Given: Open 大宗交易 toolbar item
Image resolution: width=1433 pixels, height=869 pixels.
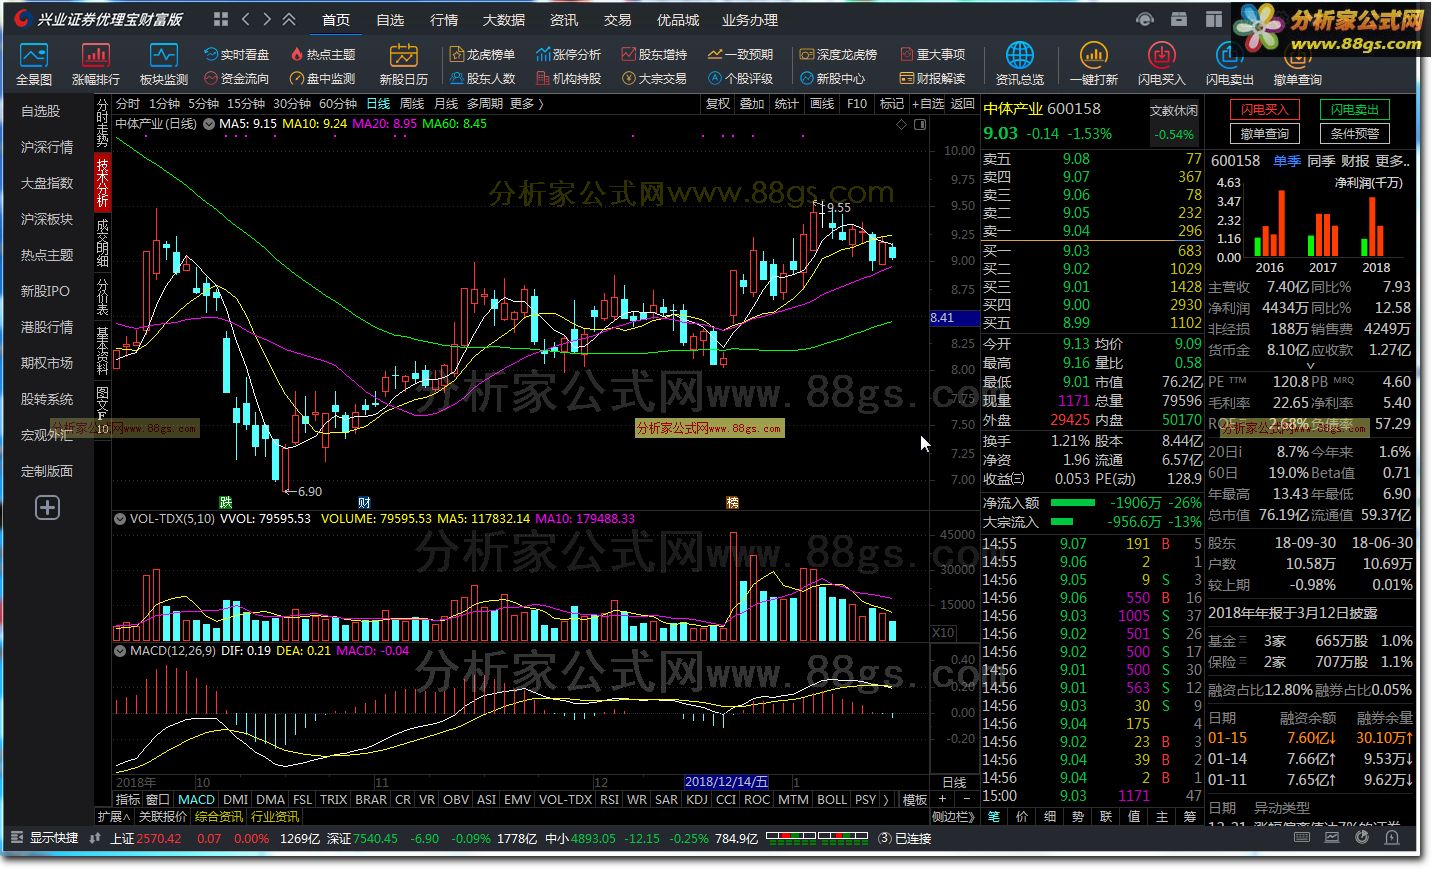Looking at the screenshot, I should pos(654,78).
